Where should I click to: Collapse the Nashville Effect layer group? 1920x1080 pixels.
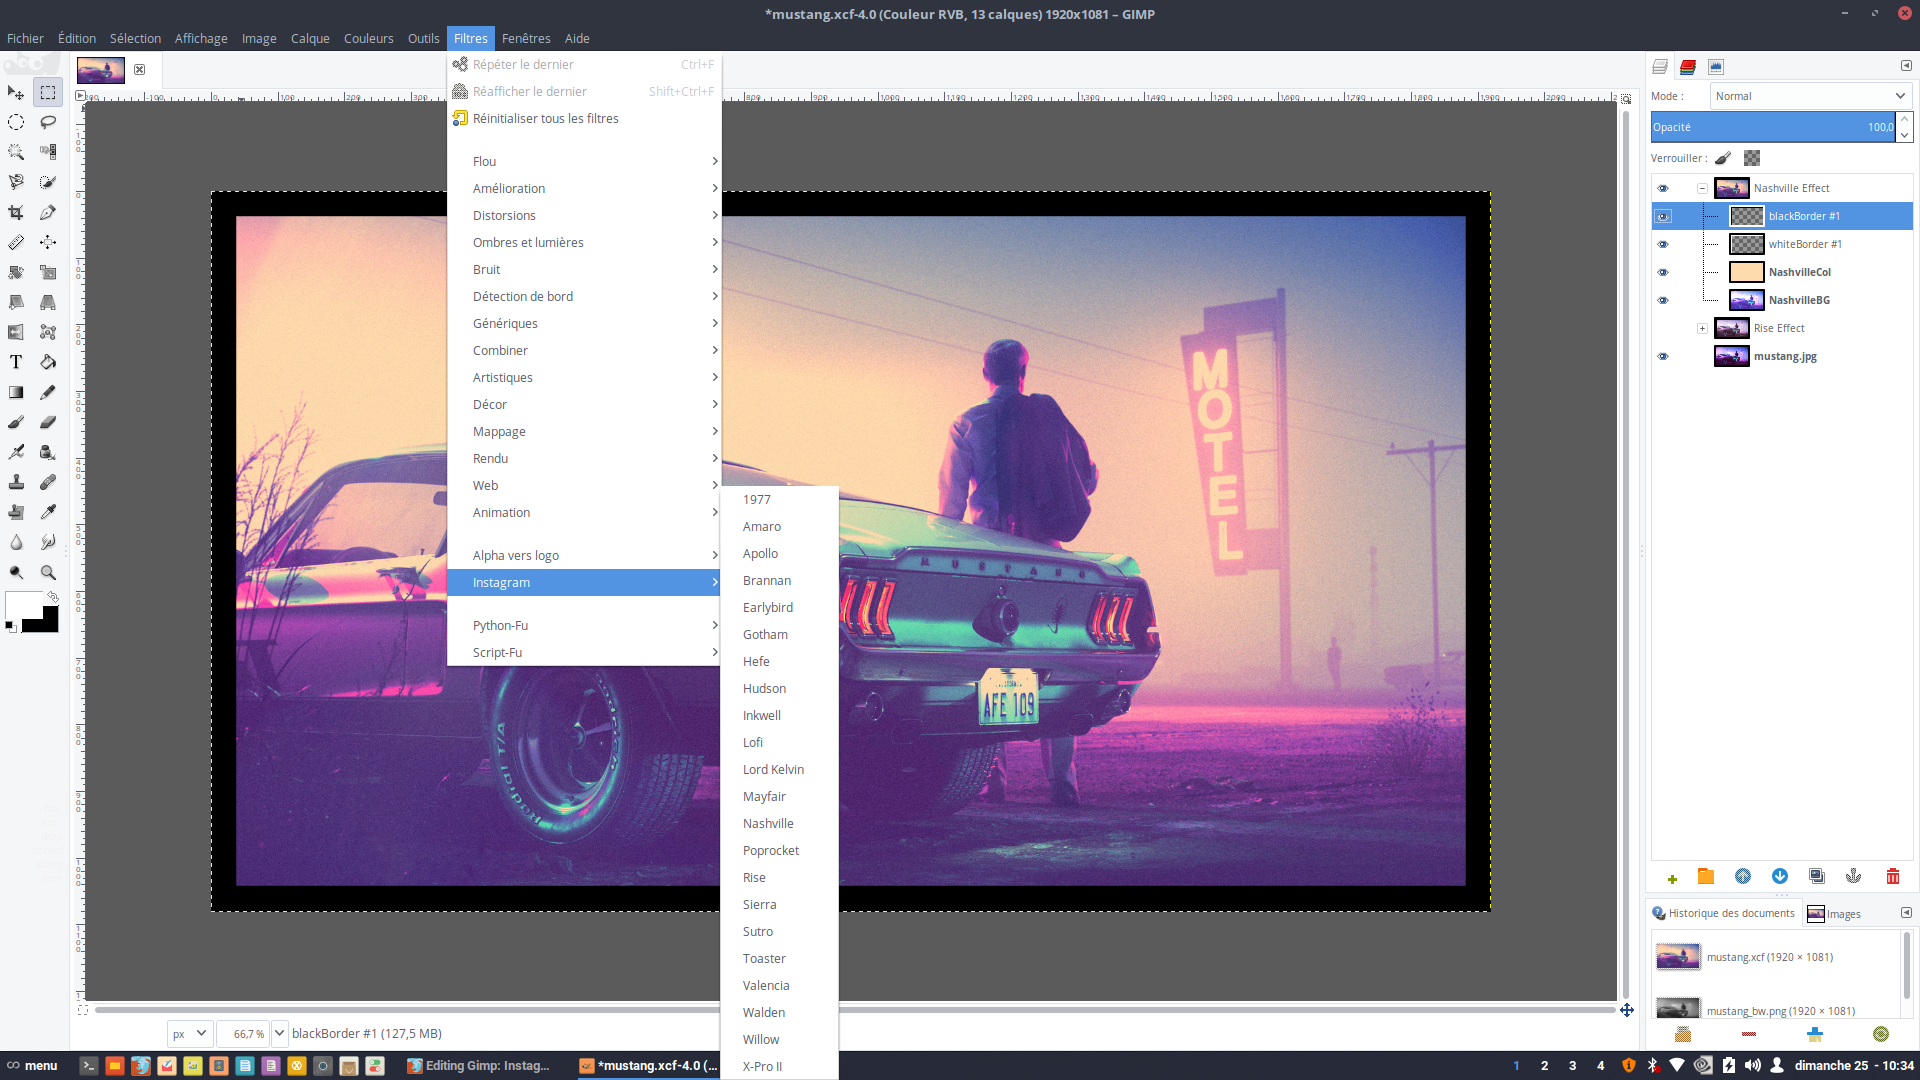point(1701,188)
